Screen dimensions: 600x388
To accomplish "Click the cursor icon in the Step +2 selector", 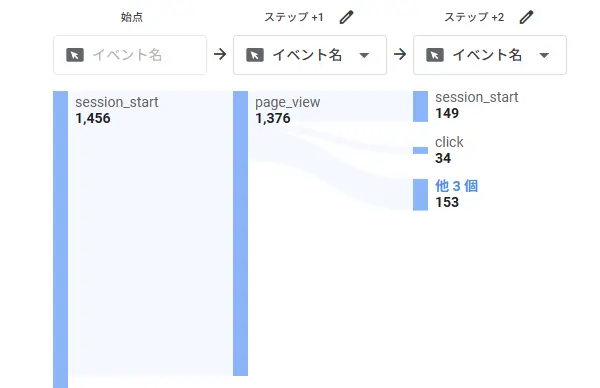I will tap(435, 55).
